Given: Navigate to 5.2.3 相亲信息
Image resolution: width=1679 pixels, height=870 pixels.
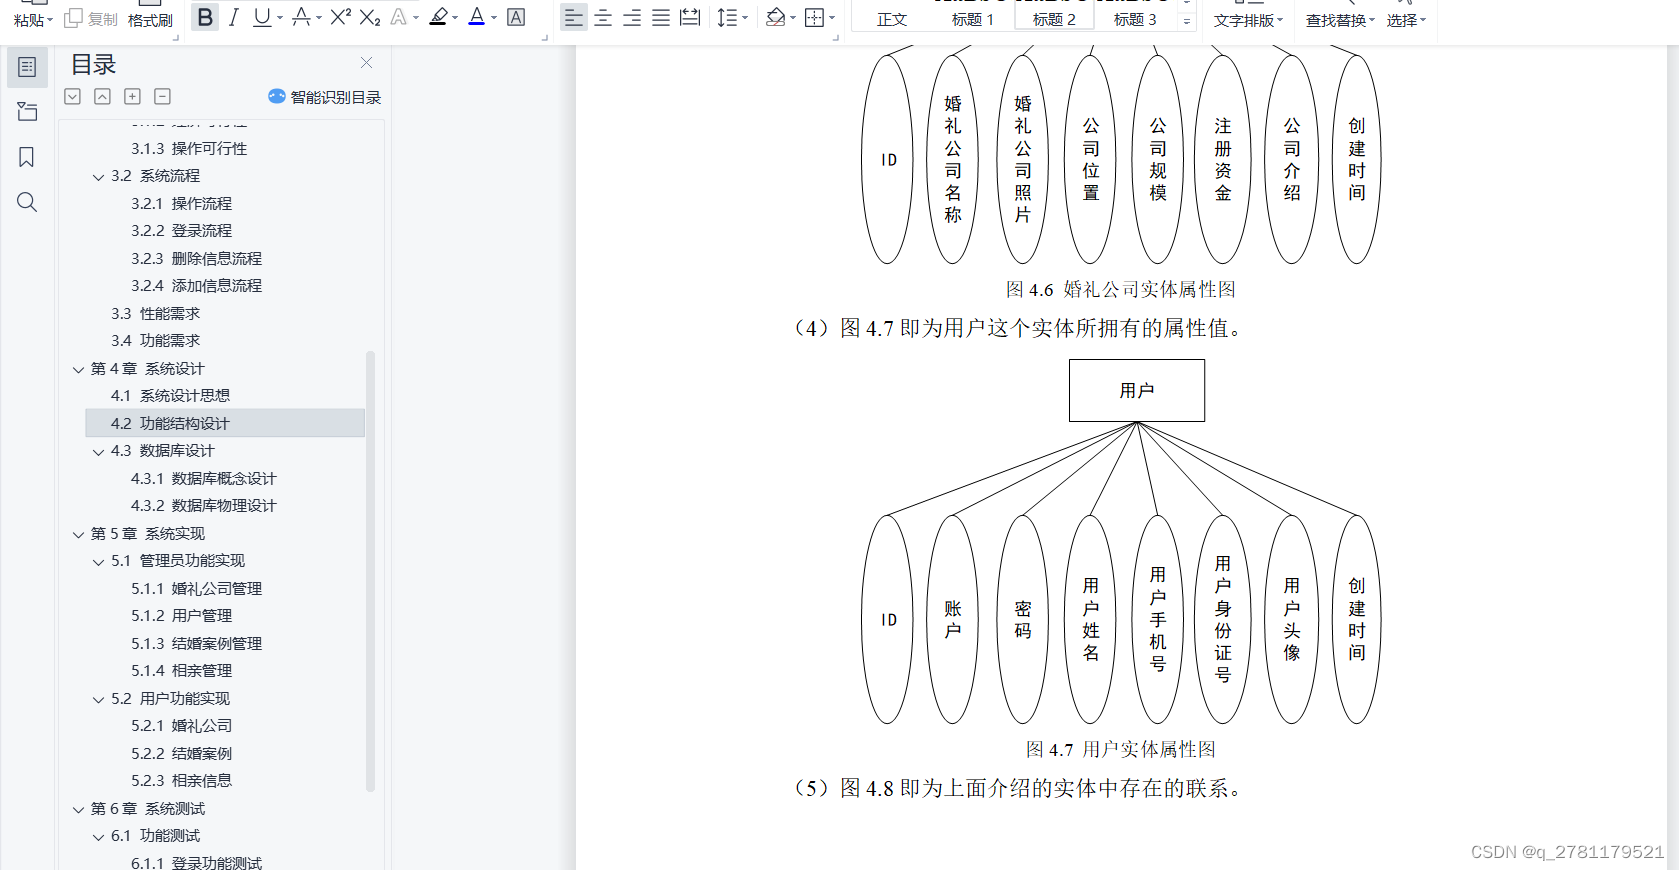Looking at the screenshot, I should click(x=181, y=780).
